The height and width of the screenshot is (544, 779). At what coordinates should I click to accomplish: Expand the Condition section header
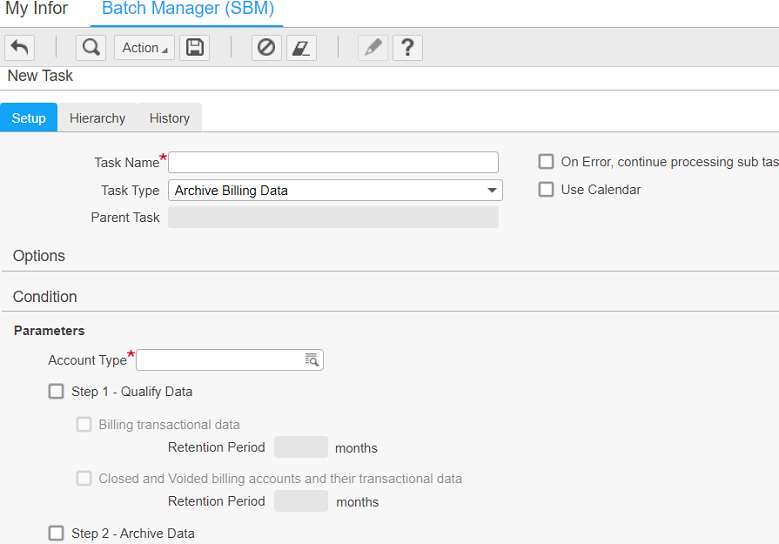tap(45, 297)
